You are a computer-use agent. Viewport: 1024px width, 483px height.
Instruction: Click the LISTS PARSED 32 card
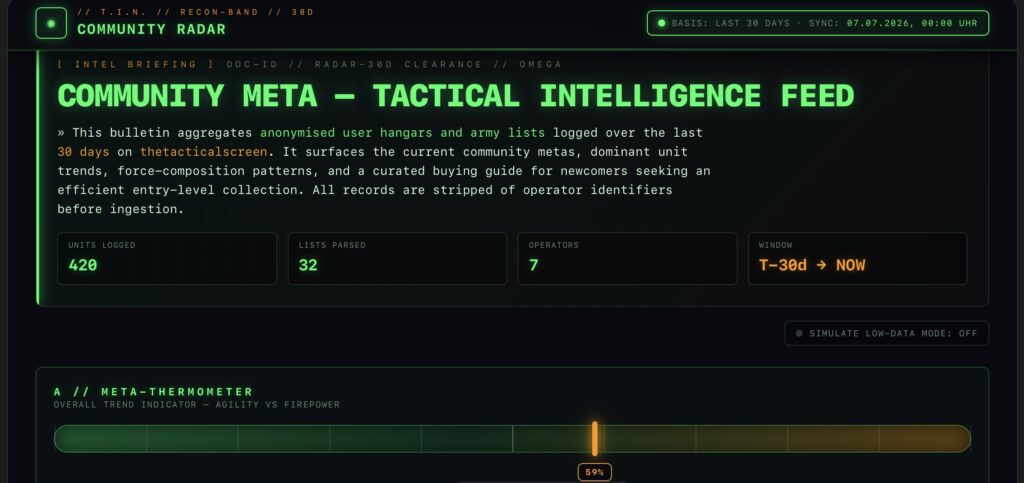pyautogui.click(x=397, y=258)
